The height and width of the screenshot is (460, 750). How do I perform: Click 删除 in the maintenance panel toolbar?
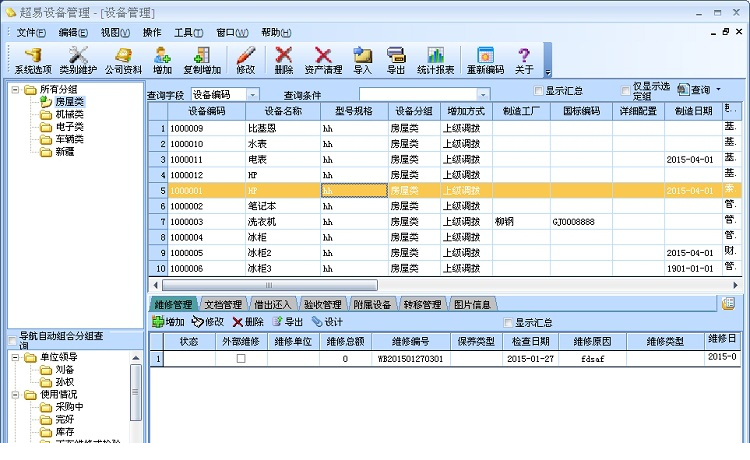pos(248,322)
